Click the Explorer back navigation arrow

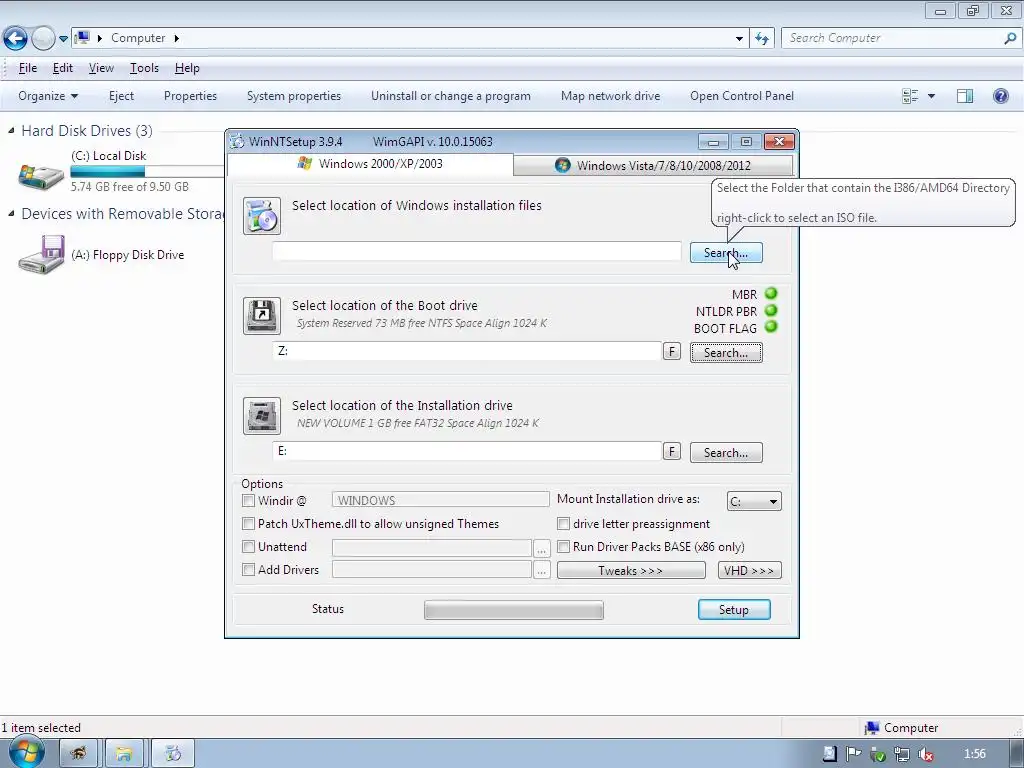click(15, 39)
